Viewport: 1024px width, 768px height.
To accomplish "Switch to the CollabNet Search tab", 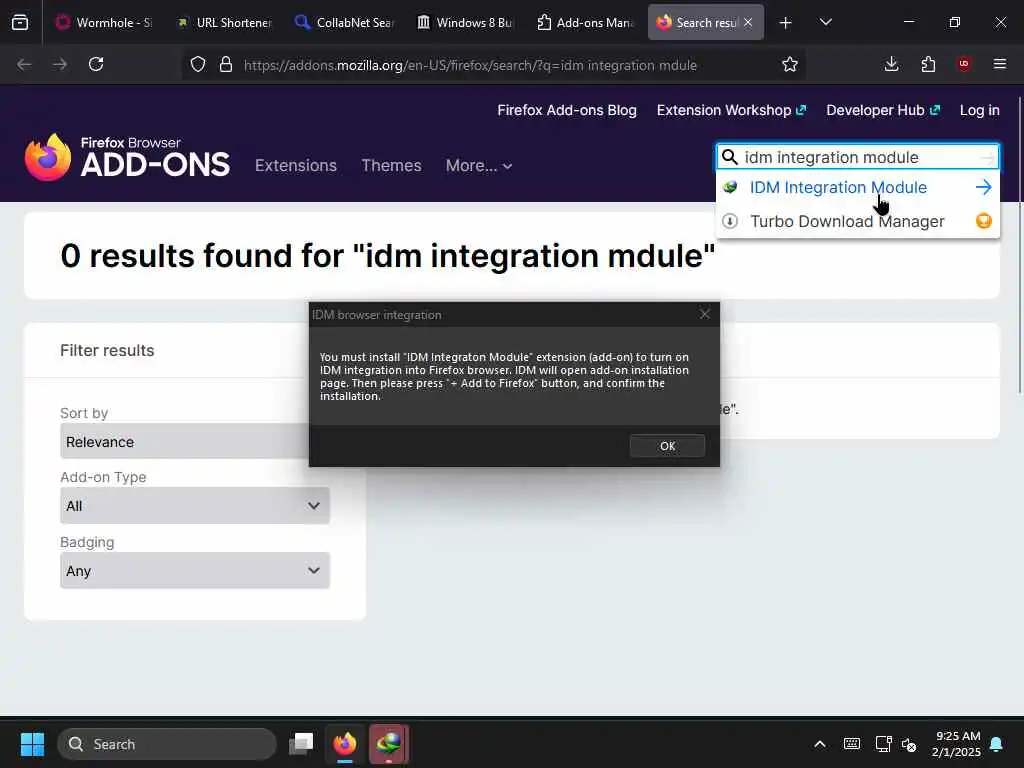I will 344,22.
